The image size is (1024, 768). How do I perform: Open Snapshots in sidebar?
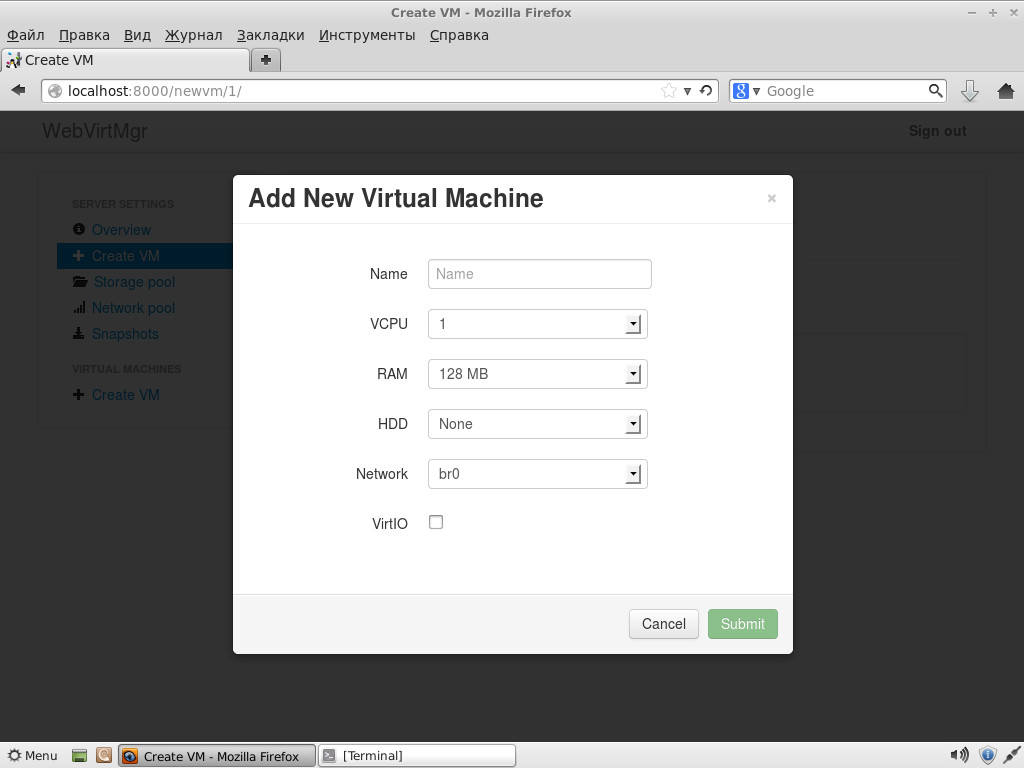pos(125,334)
